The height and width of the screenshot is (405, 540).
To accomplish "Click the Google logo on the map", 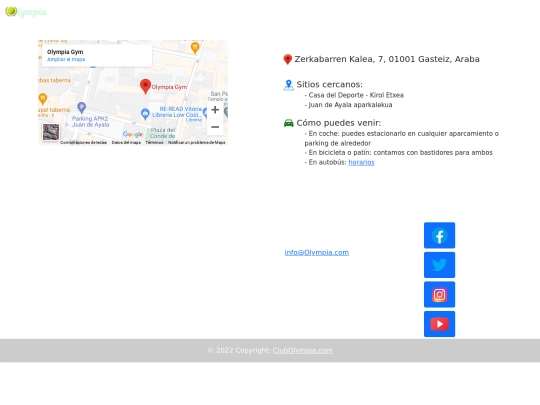I will 133,134.
